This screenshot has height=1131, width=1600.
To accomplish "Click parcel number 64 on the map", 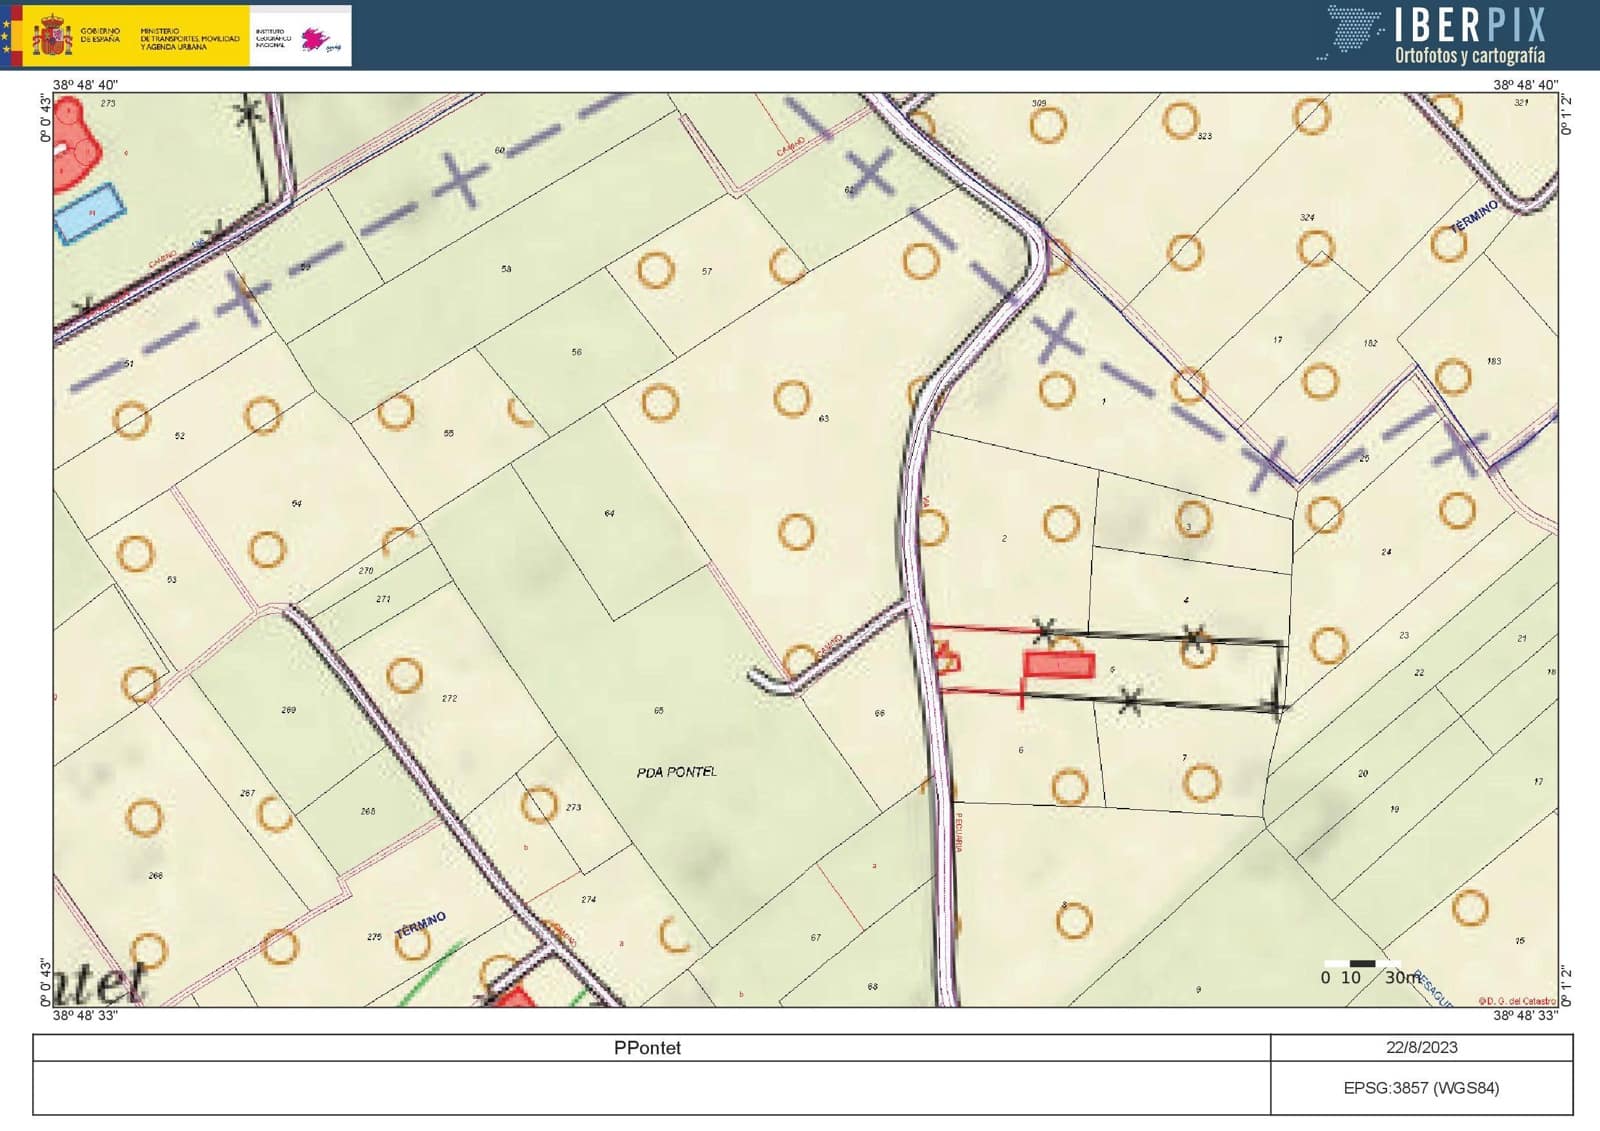I will click(x=609, y=513).
